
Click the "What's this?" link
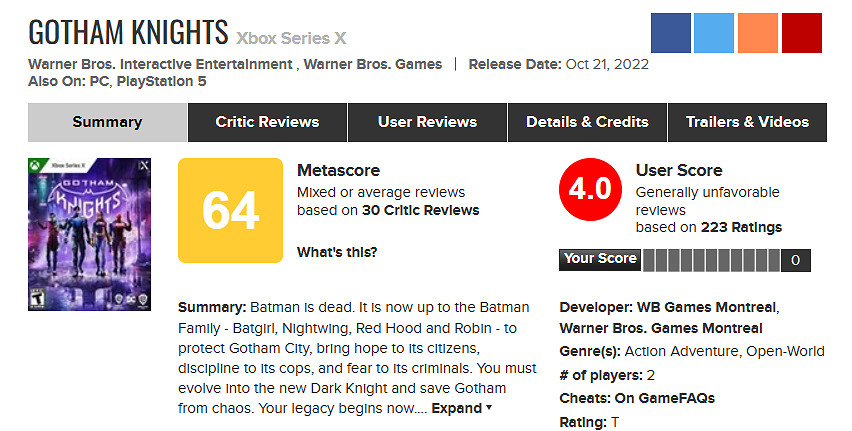pyautogui.click(x=337, y=252)
